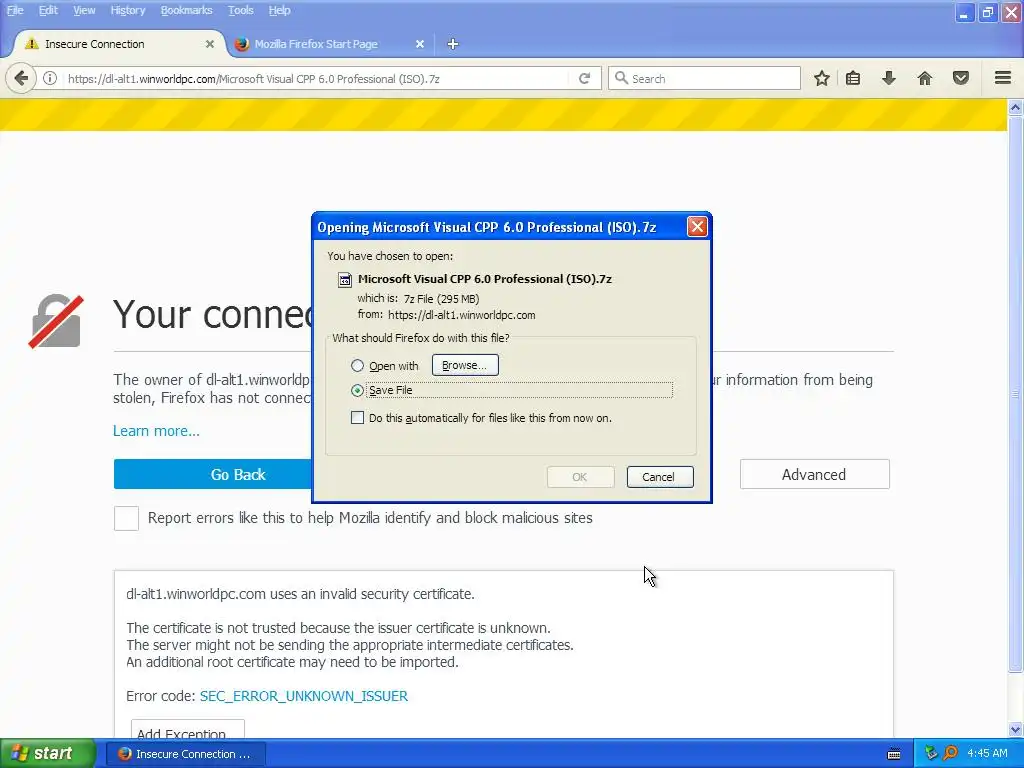Click the 4:45 AM taskbar clock
The width and height of the screenshot is (1024, 768).
(x=987, y=754)
